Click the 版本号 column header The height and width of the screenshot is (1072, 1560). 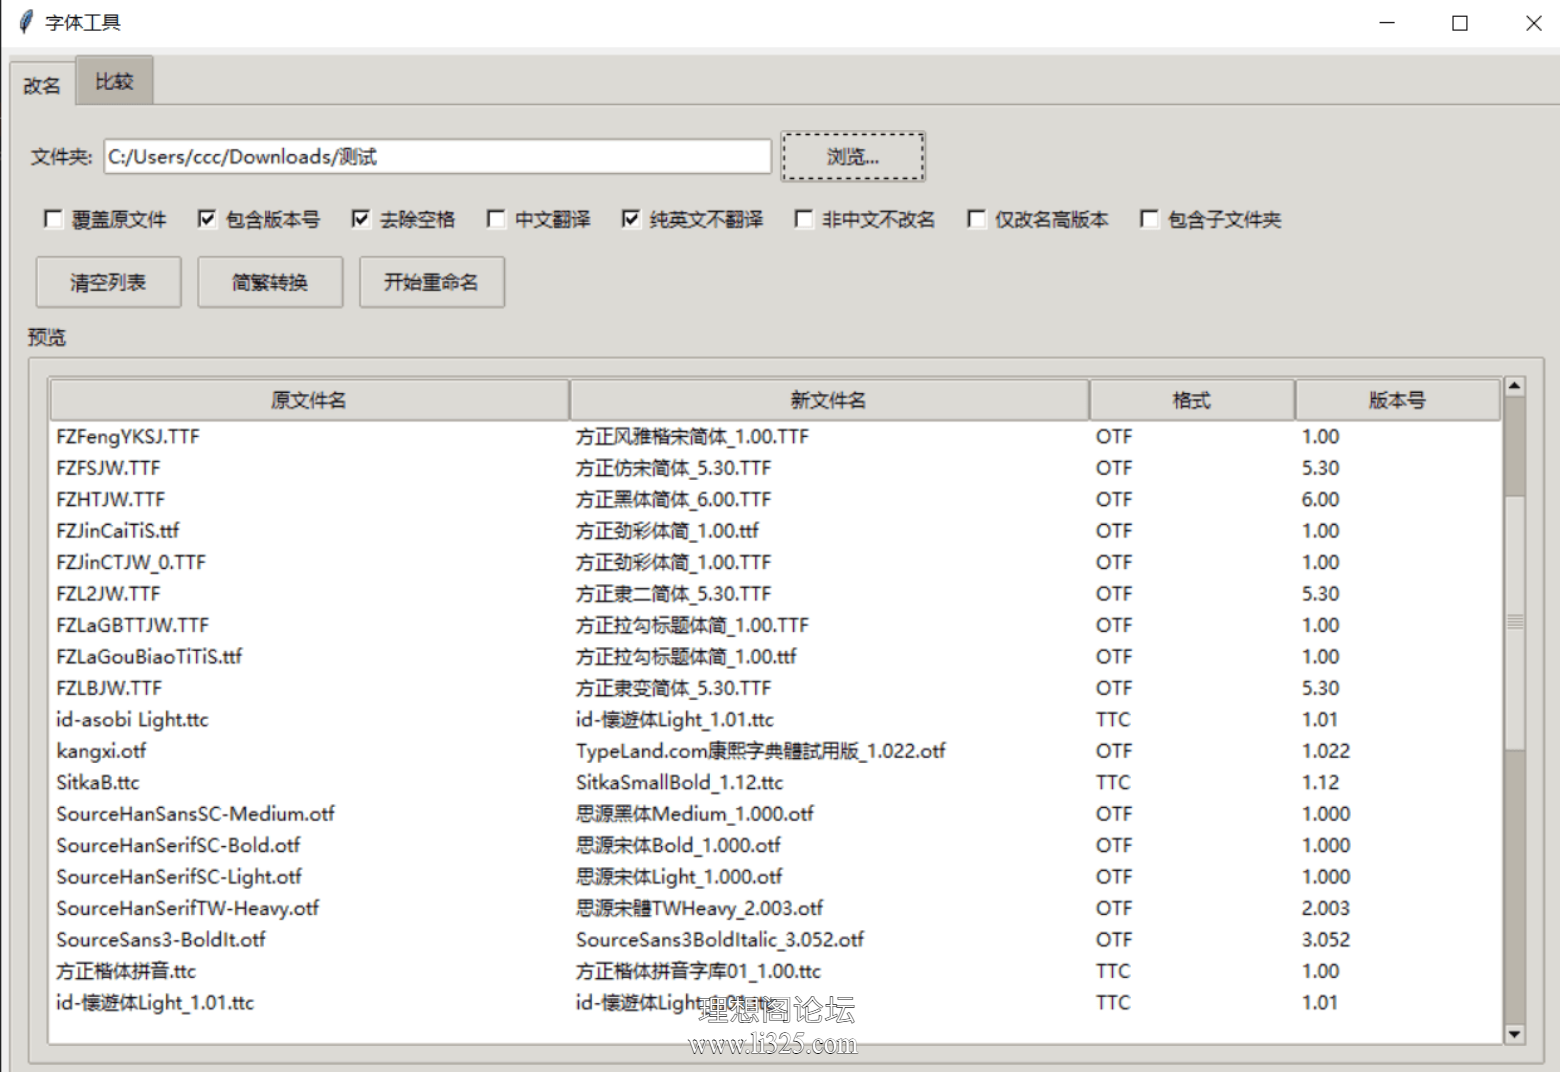pos(1397,400)
